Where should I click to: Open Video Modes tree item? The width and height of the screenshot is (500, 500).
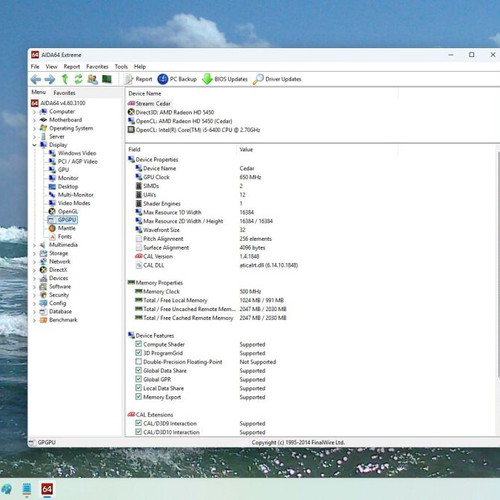click(70, 203)
